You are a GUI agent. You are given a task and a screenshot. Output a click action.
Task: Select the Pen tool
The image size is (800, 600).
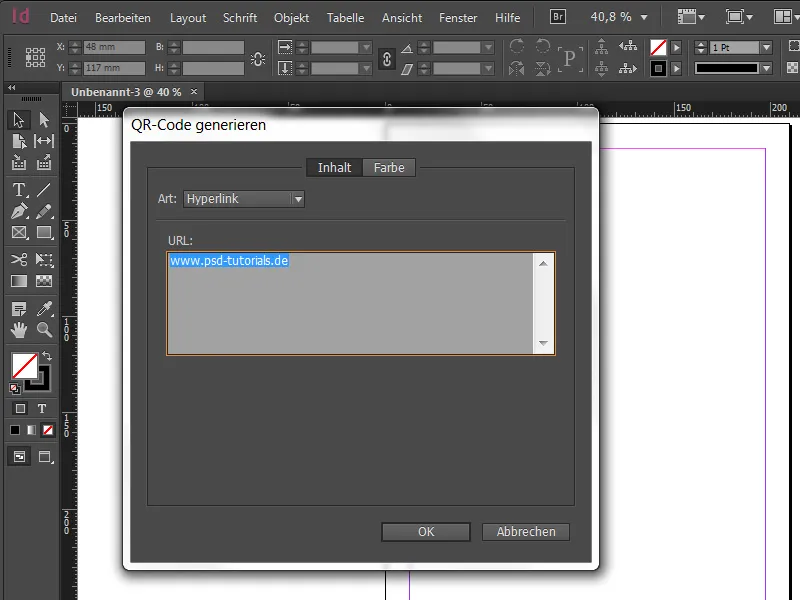pyautogui.click(x=18, y=211)
